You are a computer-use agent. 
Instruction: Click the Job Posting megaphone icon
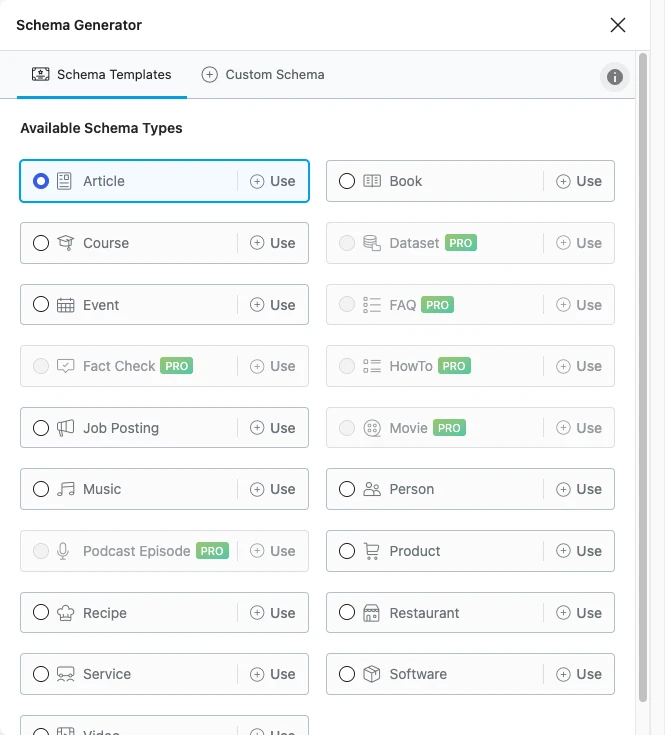tap(66, 428)
